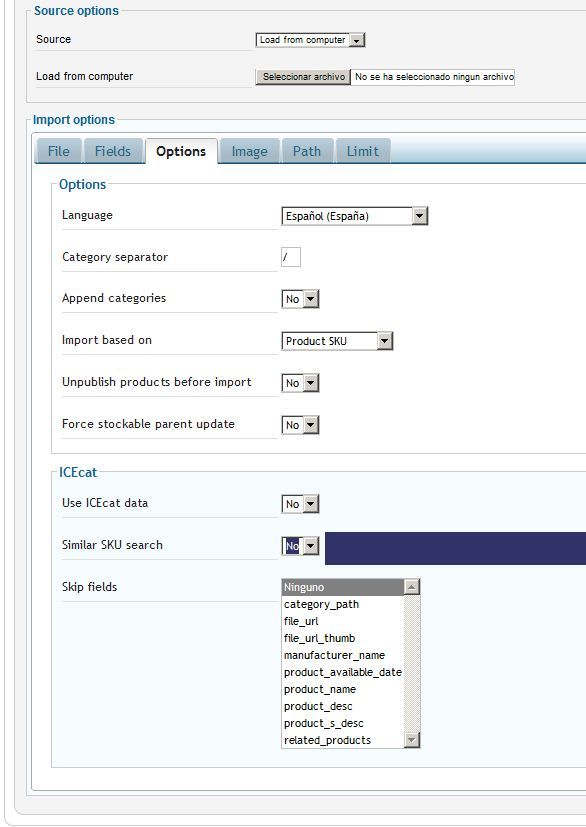This screenshot has height=827, width=586.
Task: Click the Category separator input field
Action: click(291, 257)
